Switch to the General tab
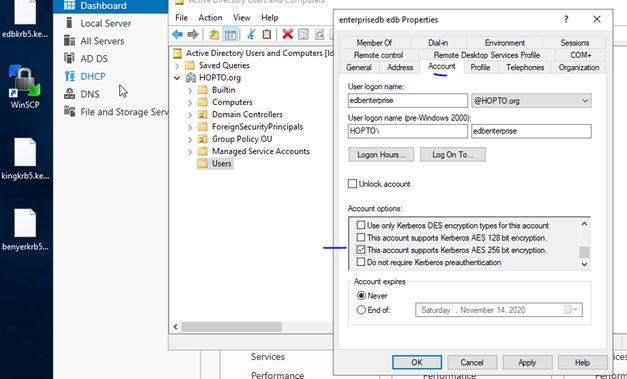This screenshot has height=379, width=627. [359, 68]
